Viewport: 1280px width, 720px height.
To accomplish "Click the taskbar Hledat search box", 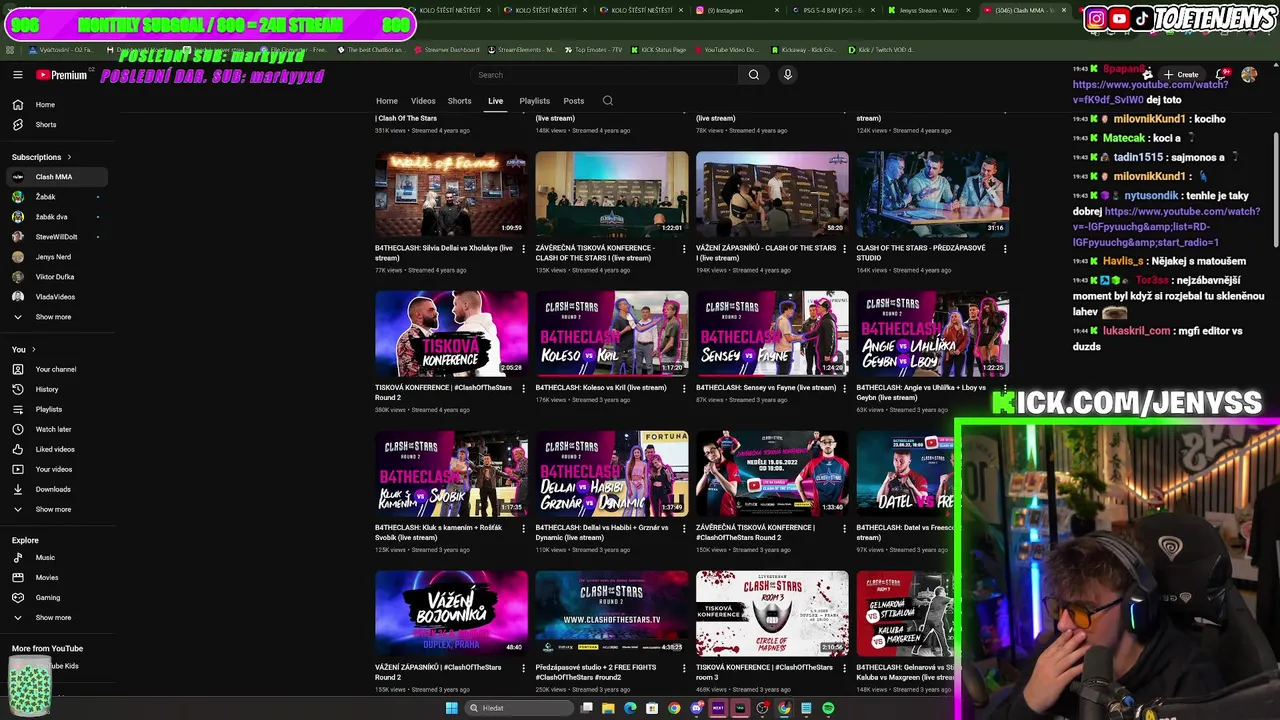I will [519, 708].
